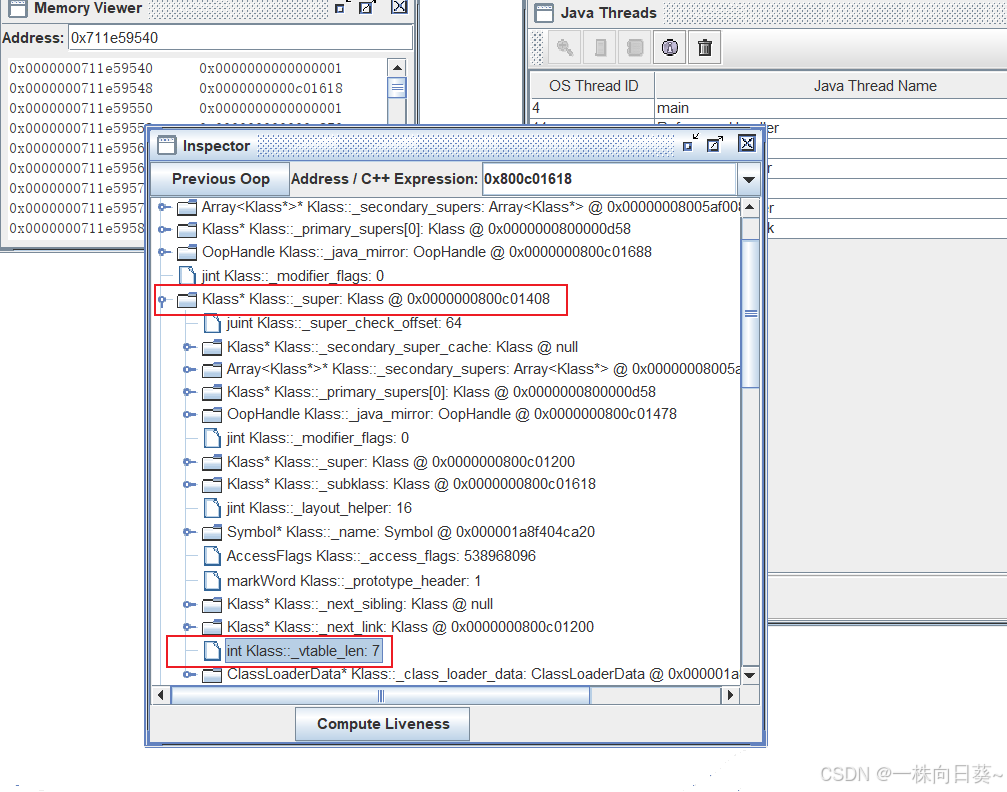Click memory address 0x0000000711e59548 in Memory Viewer
The height and width of the screenshot is (792, 1007).
(x=81, y=88)
